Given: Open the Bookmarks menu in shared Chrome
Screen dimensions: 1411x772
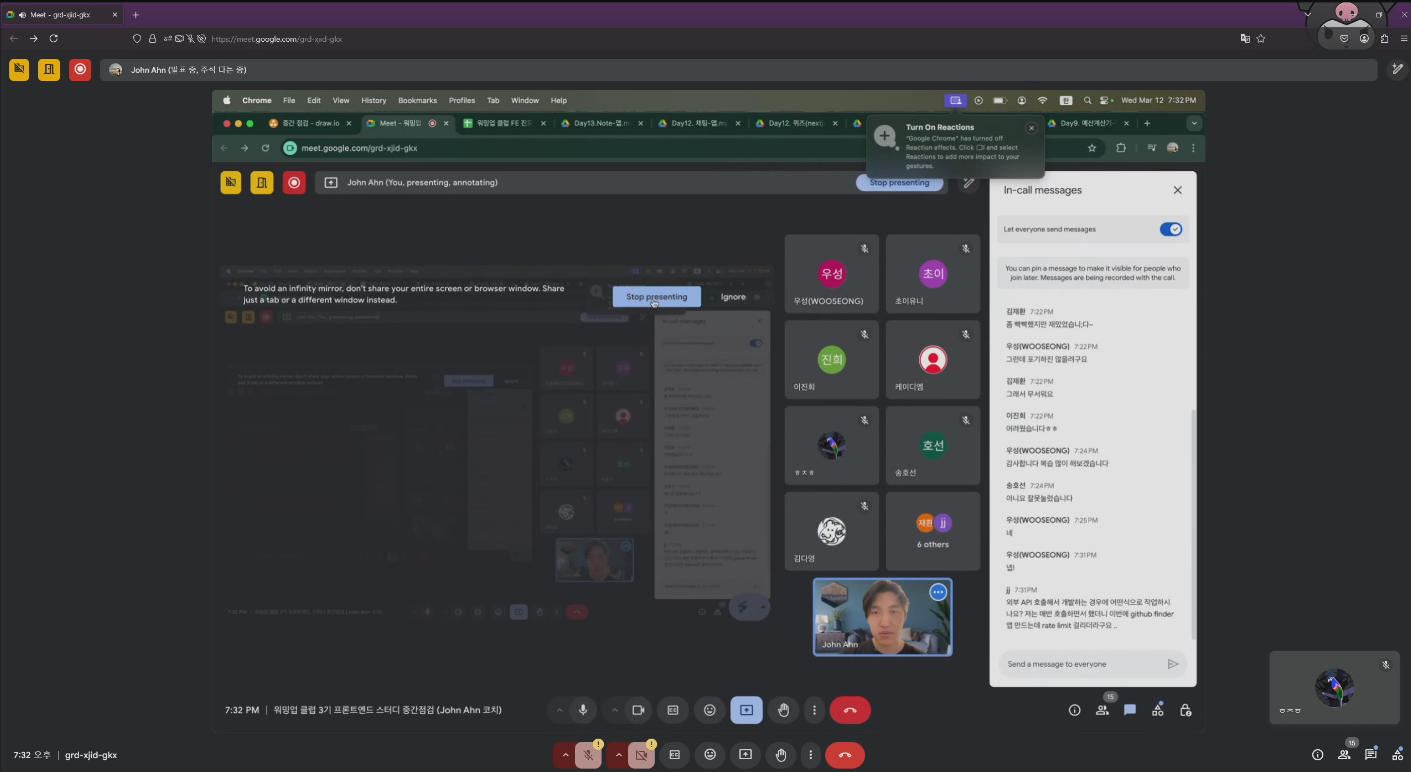Looking at the screenshot, I should pos(417,100).
